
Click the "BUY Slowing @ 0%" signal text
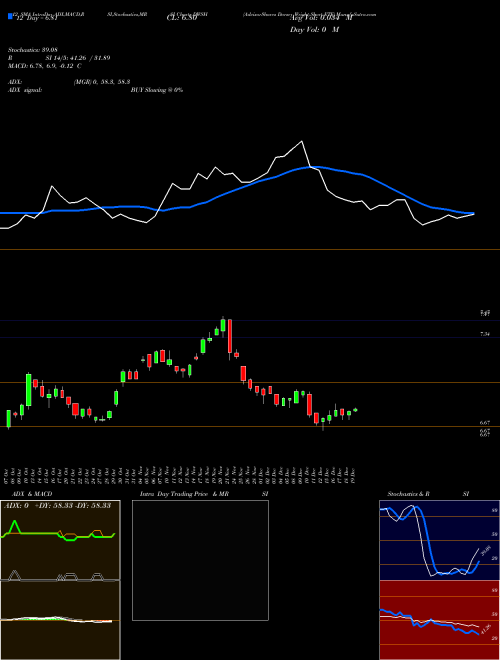[157, 90]
